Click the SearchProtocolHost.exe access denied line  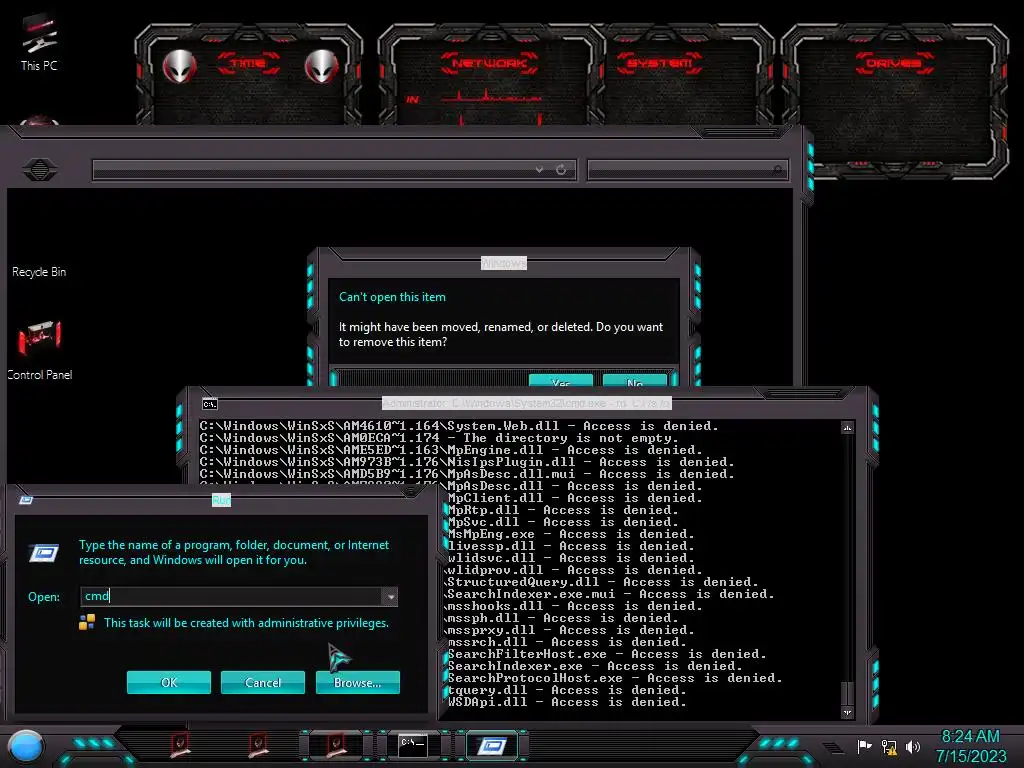(615, 678)
